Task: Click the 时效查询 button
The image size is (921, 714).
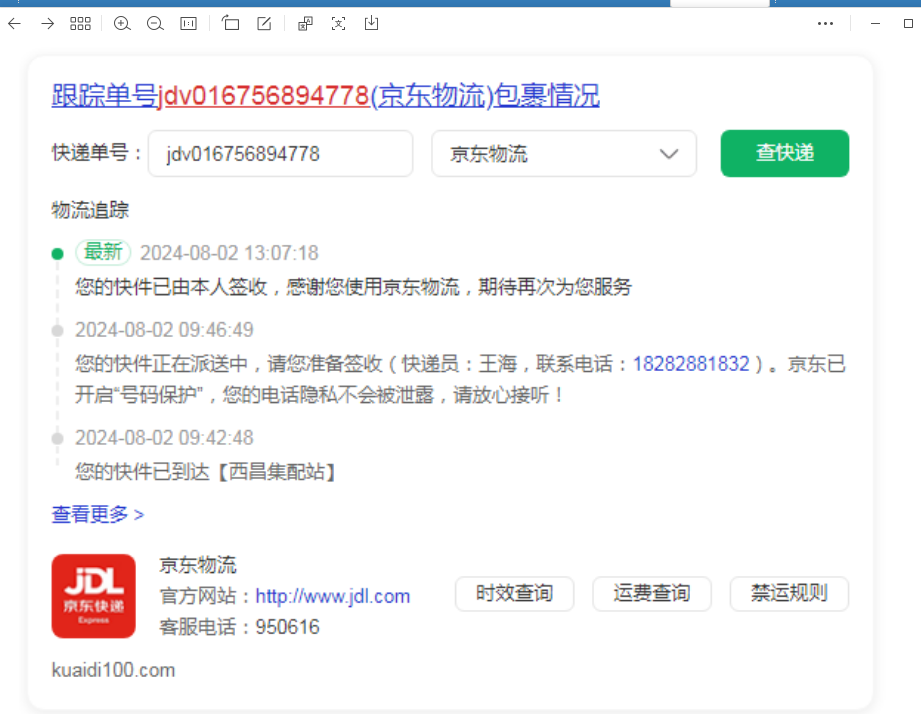Action: coord(514,594)
